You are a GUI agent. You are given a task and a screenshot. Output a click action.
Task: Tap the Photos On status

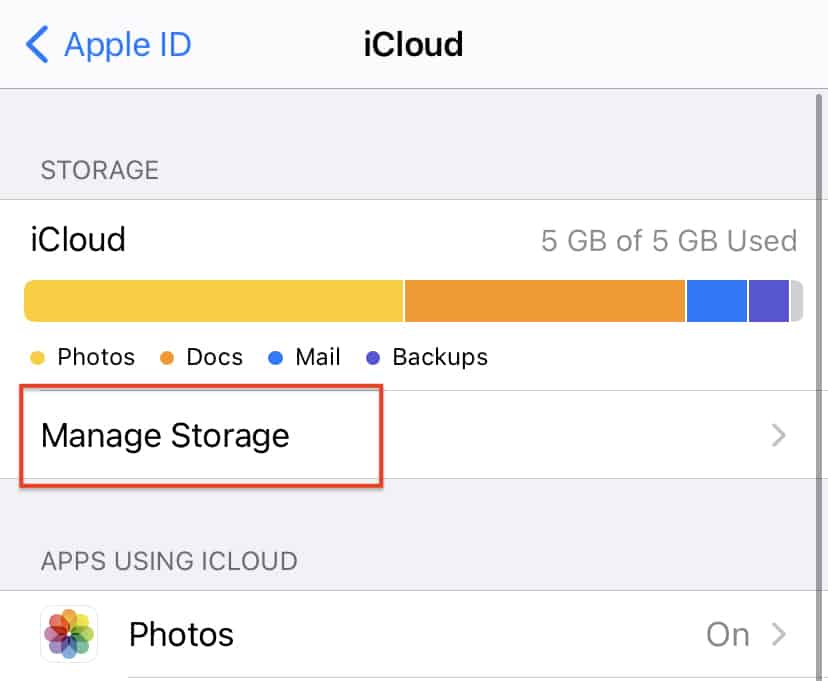728,634
